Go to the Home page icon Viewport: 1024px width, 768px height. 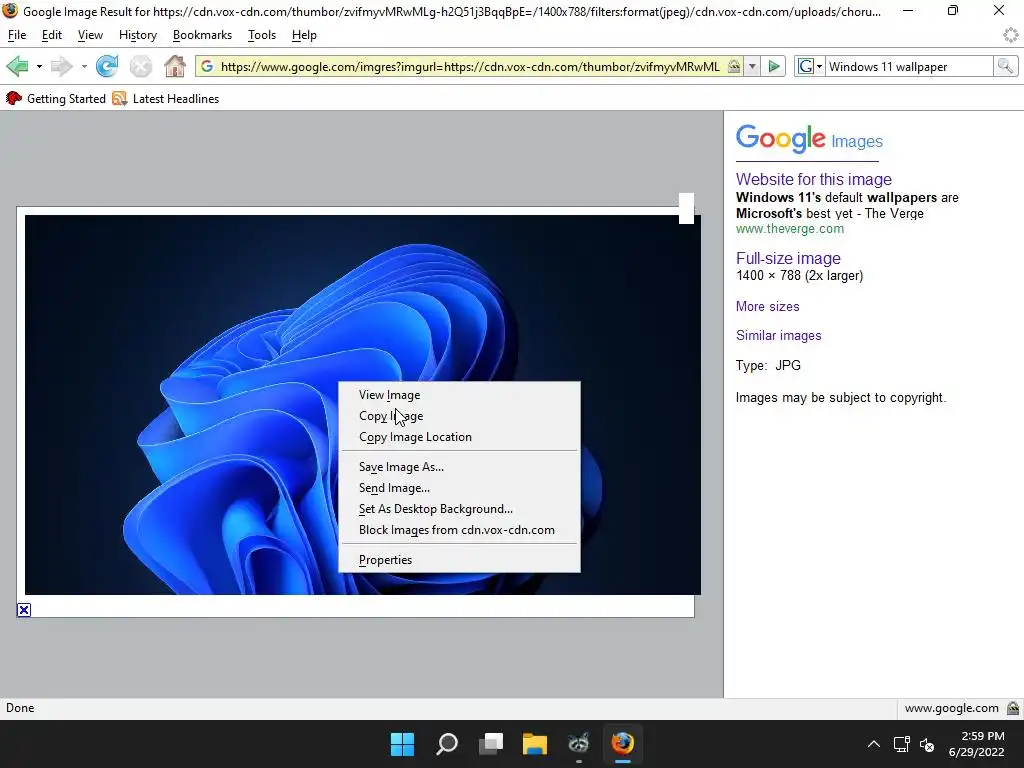coord(174,66)
